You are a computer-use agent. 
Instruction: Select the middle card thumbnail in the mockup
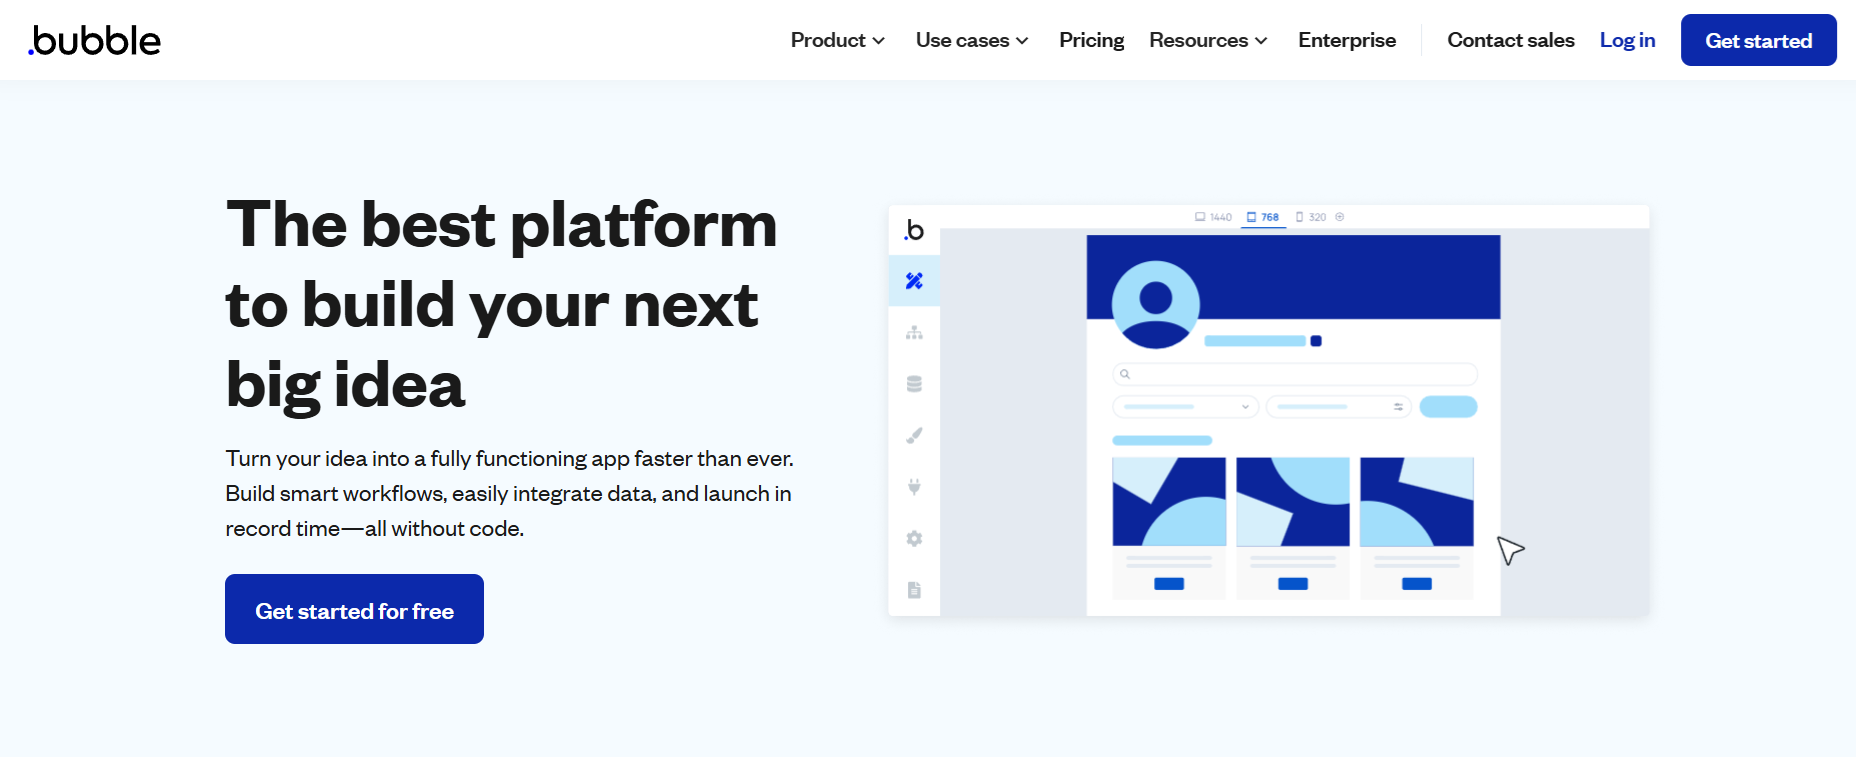coord(1293,502)
